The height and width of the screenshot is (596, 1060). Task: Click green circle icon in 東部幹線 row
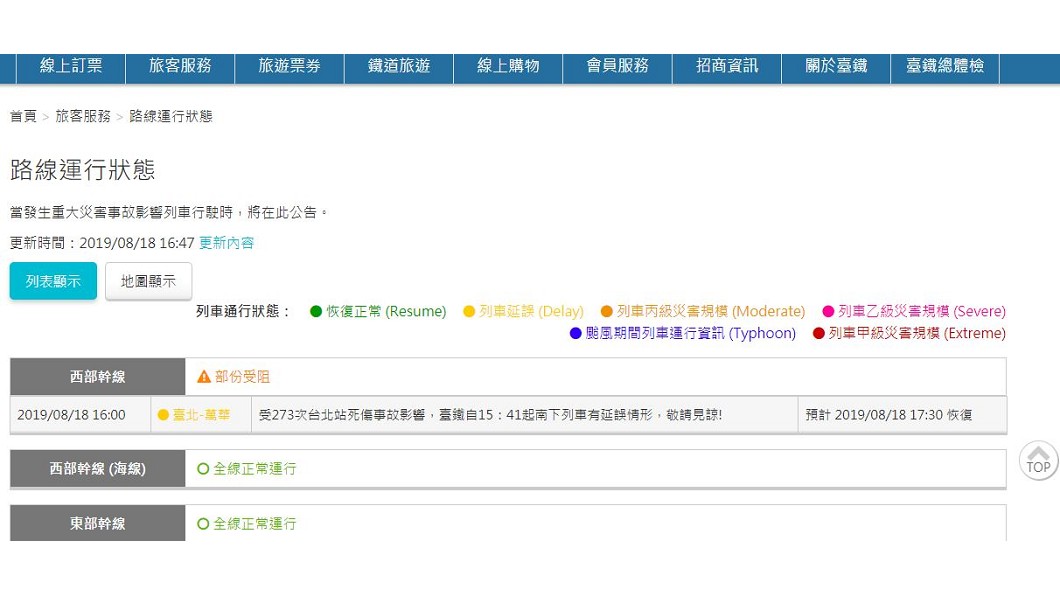(203, 523)
